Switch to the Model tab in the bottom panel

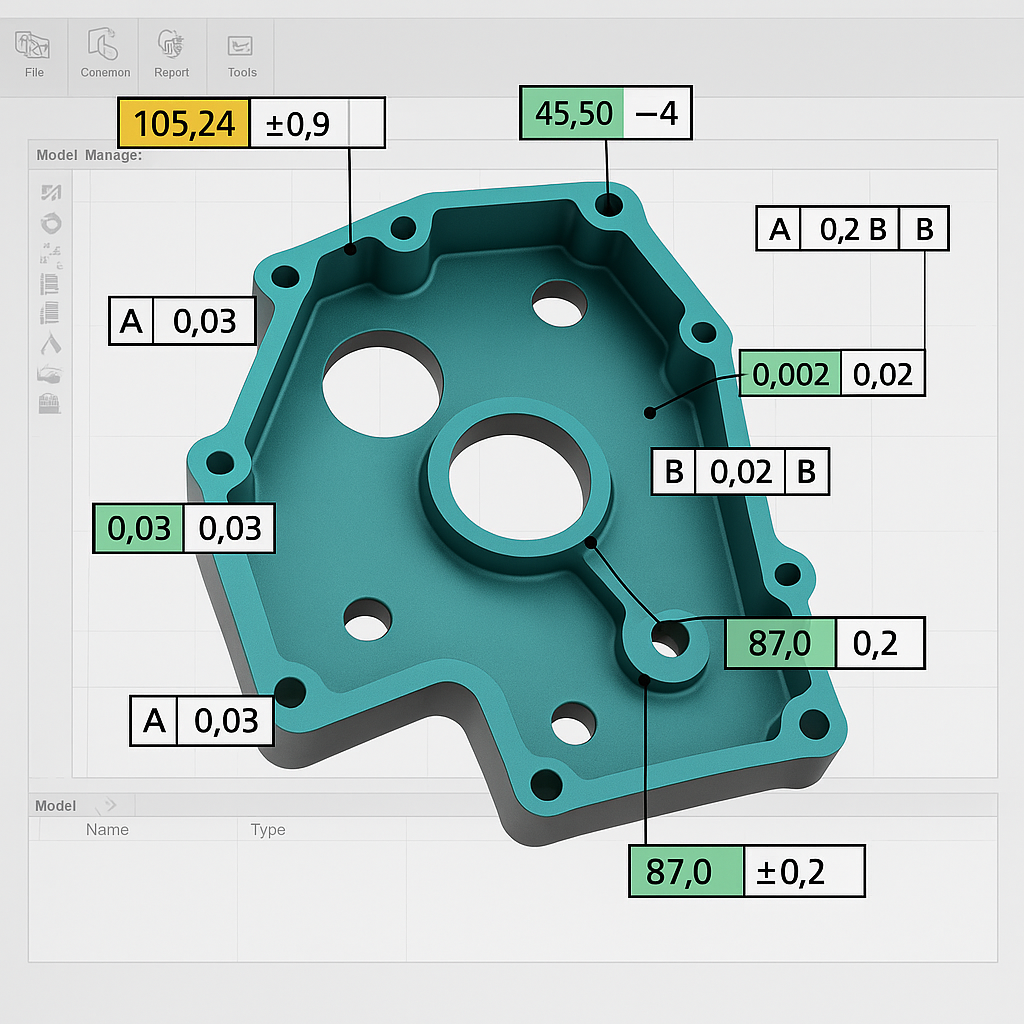(x=56, y=806)
